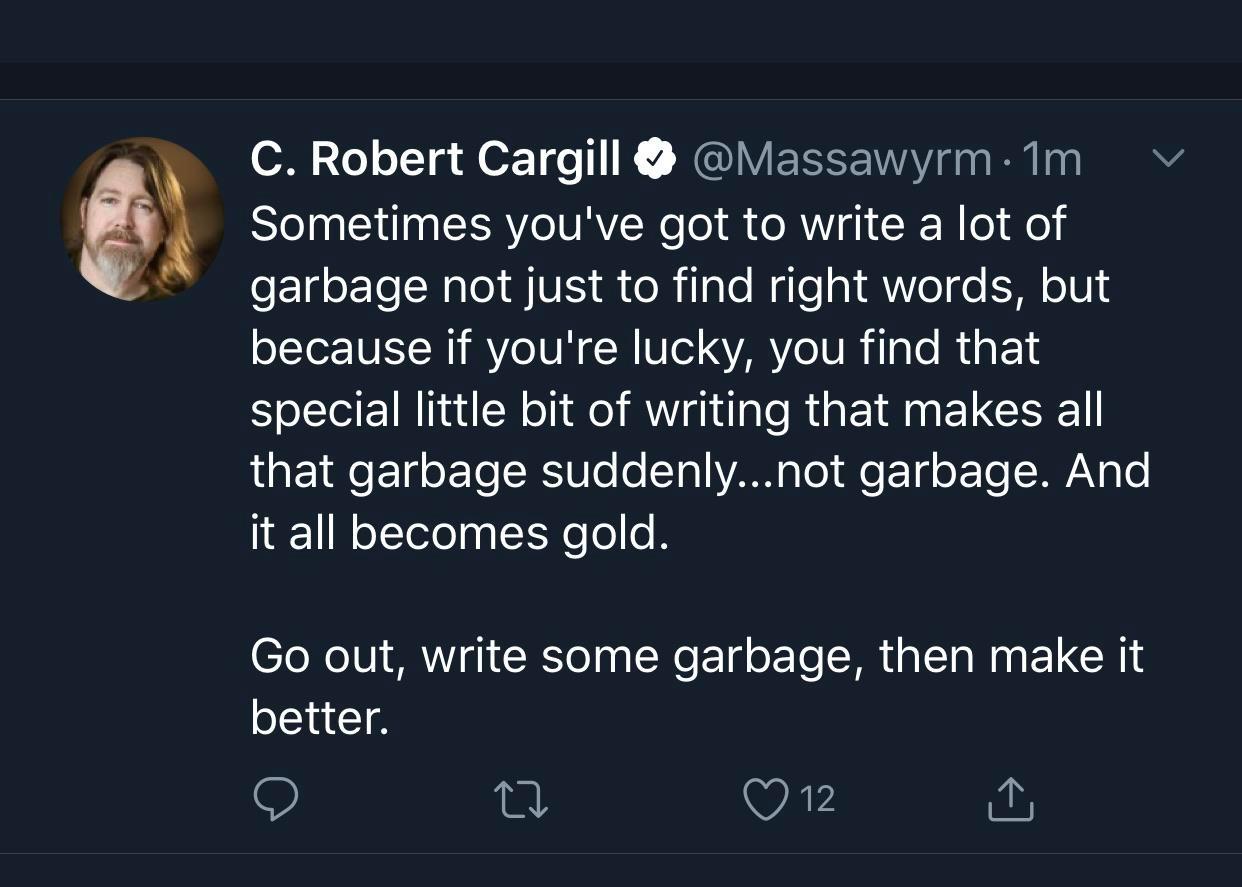The height and width of the screenshot is (887, 1242).
Task: Select the 1m timestamp to open tweet detail
Action: [x=1050, y=157]
